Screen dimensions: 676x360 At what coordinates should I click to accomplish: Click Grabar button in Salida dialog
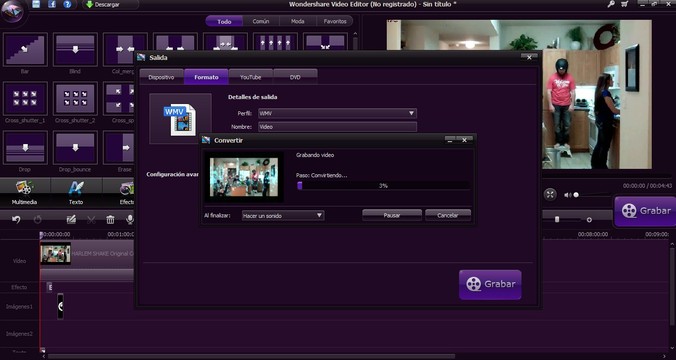(490, 285)
